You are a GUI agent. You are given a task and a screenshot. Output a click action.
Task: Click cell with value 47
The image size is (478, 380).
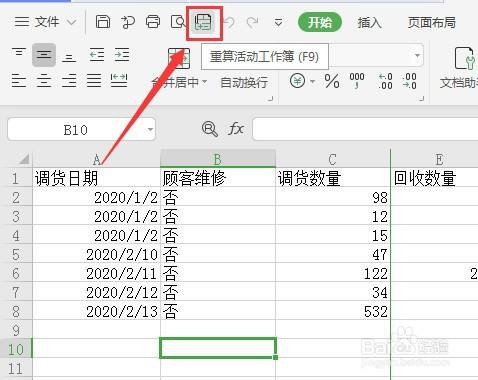(x=333, y=254)
